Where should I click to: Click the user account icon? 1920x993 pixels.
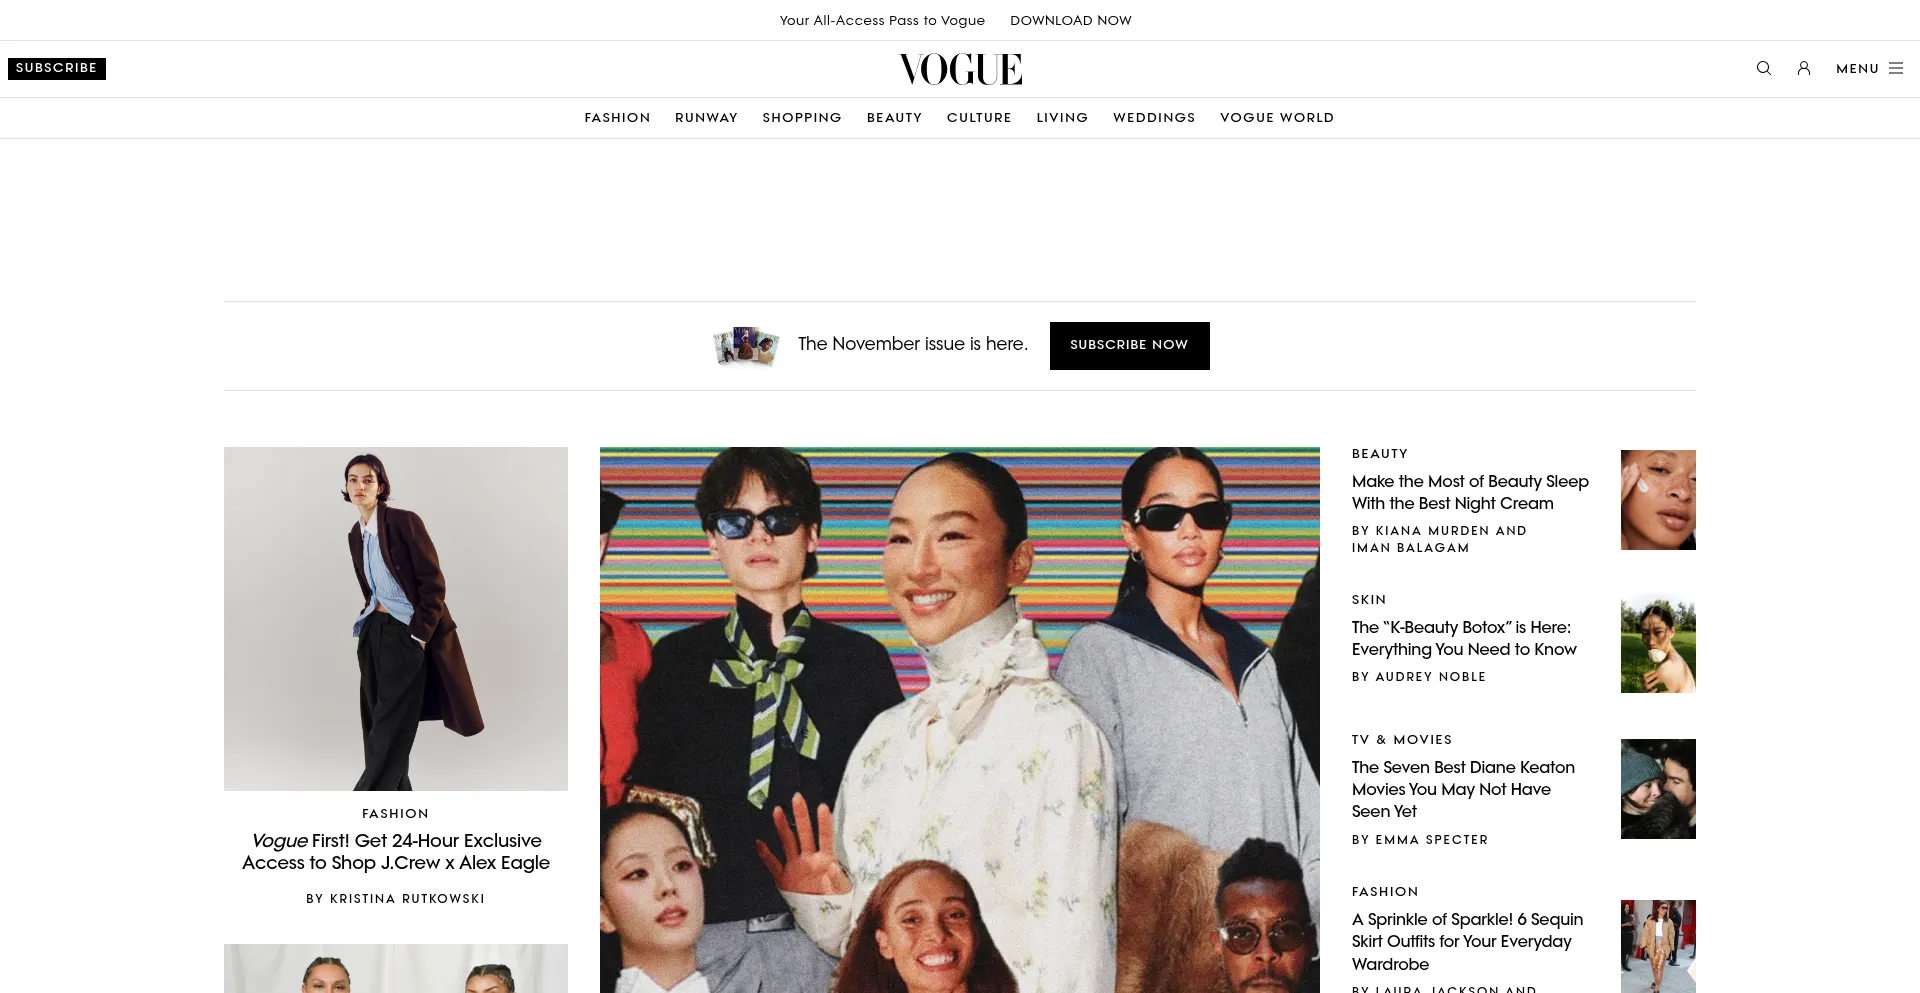[1804, 68]
